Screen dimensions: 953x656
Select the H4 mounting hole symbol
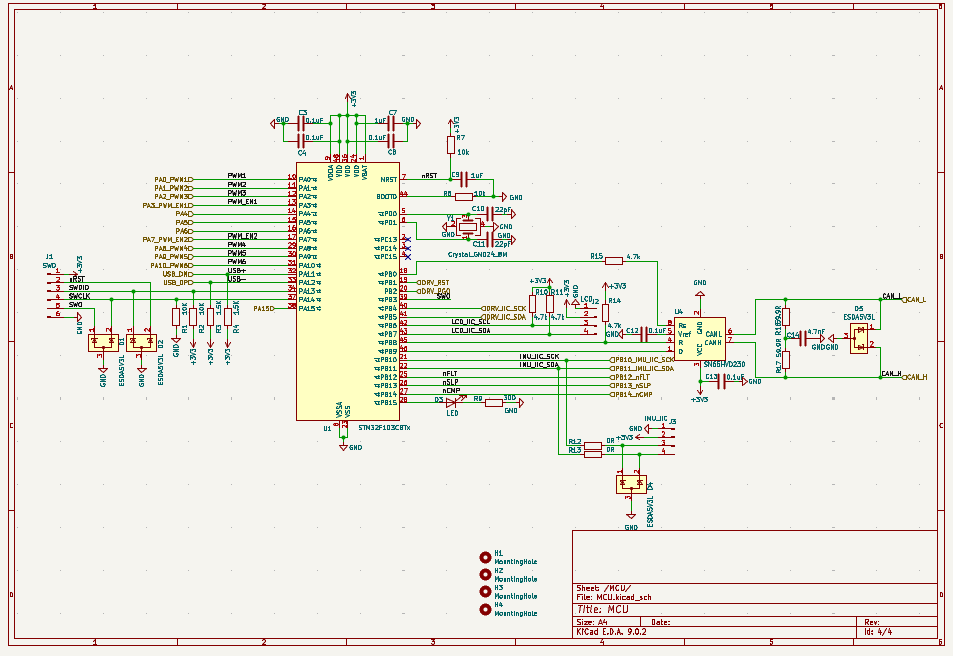486,608
